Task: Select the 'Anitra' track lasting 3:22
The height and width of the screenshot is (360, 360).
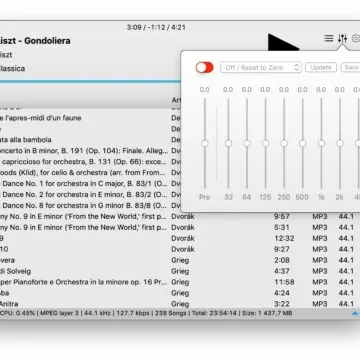Action: pos(180,304)
